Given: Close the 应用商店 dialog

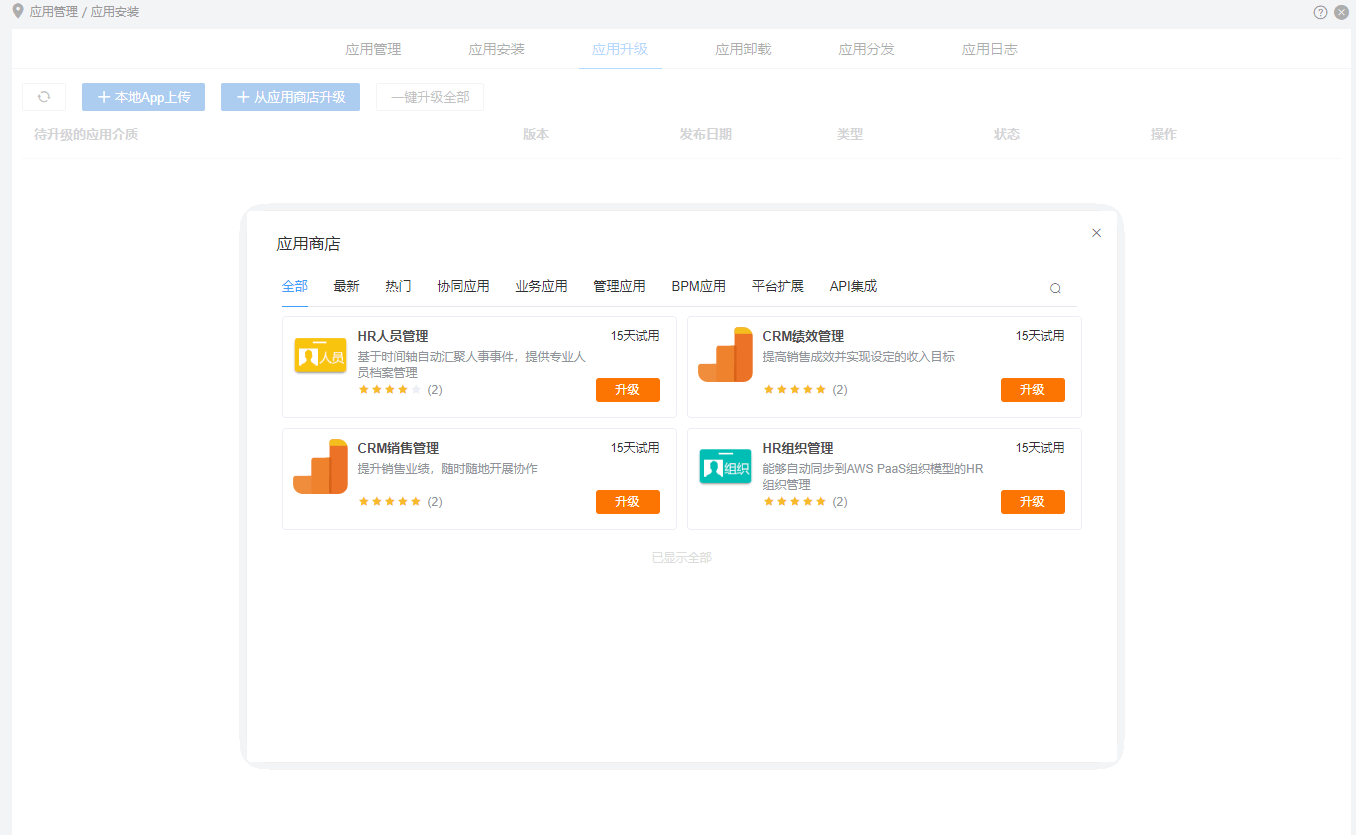Looking at the screenshot, I should (x=1096, y=233).
